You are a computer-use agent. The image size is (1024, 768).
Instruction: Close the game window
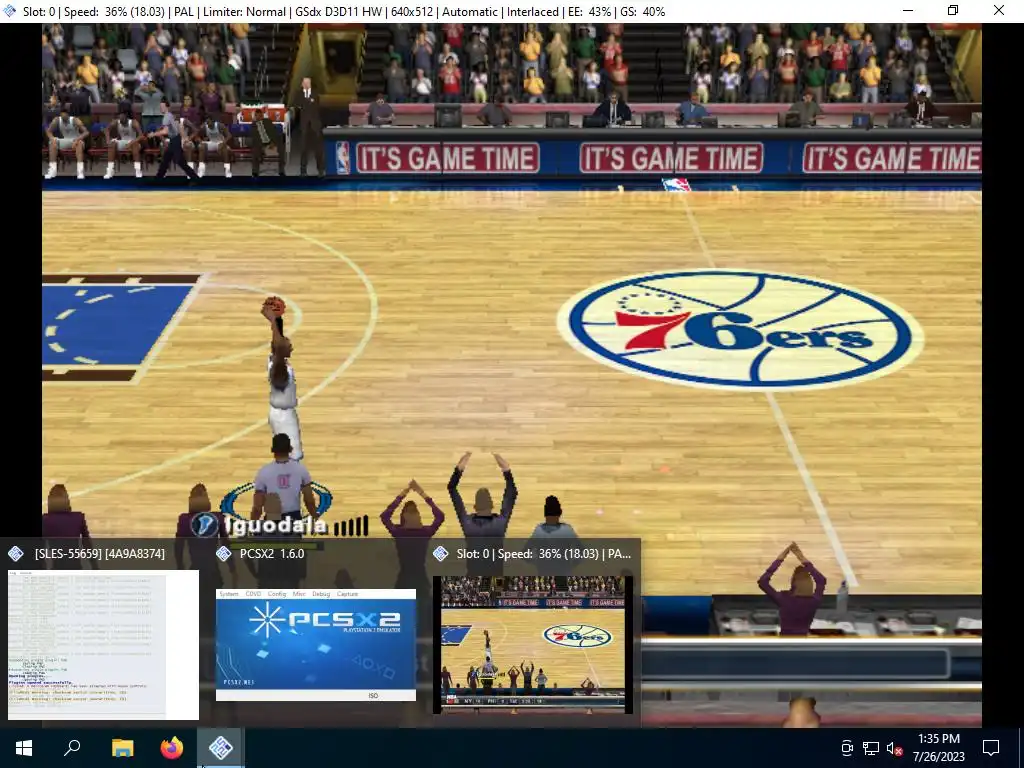tap(999, 10)
